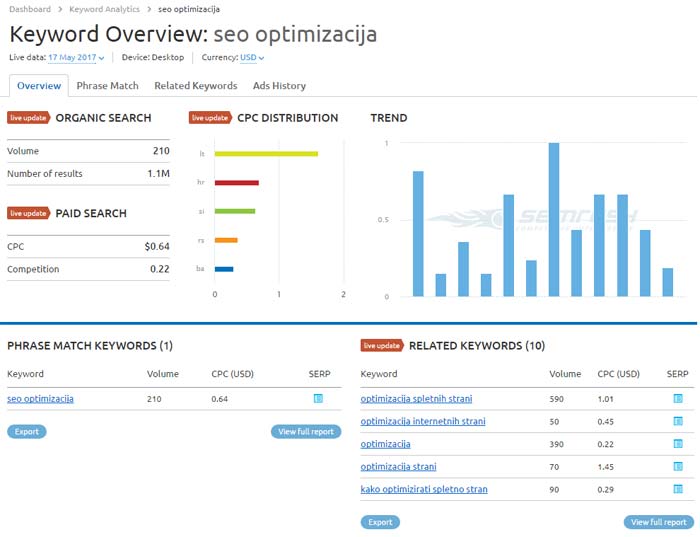Click the CPC value $0.64
The width and height of the screenshot is (700, 537).
157,246
